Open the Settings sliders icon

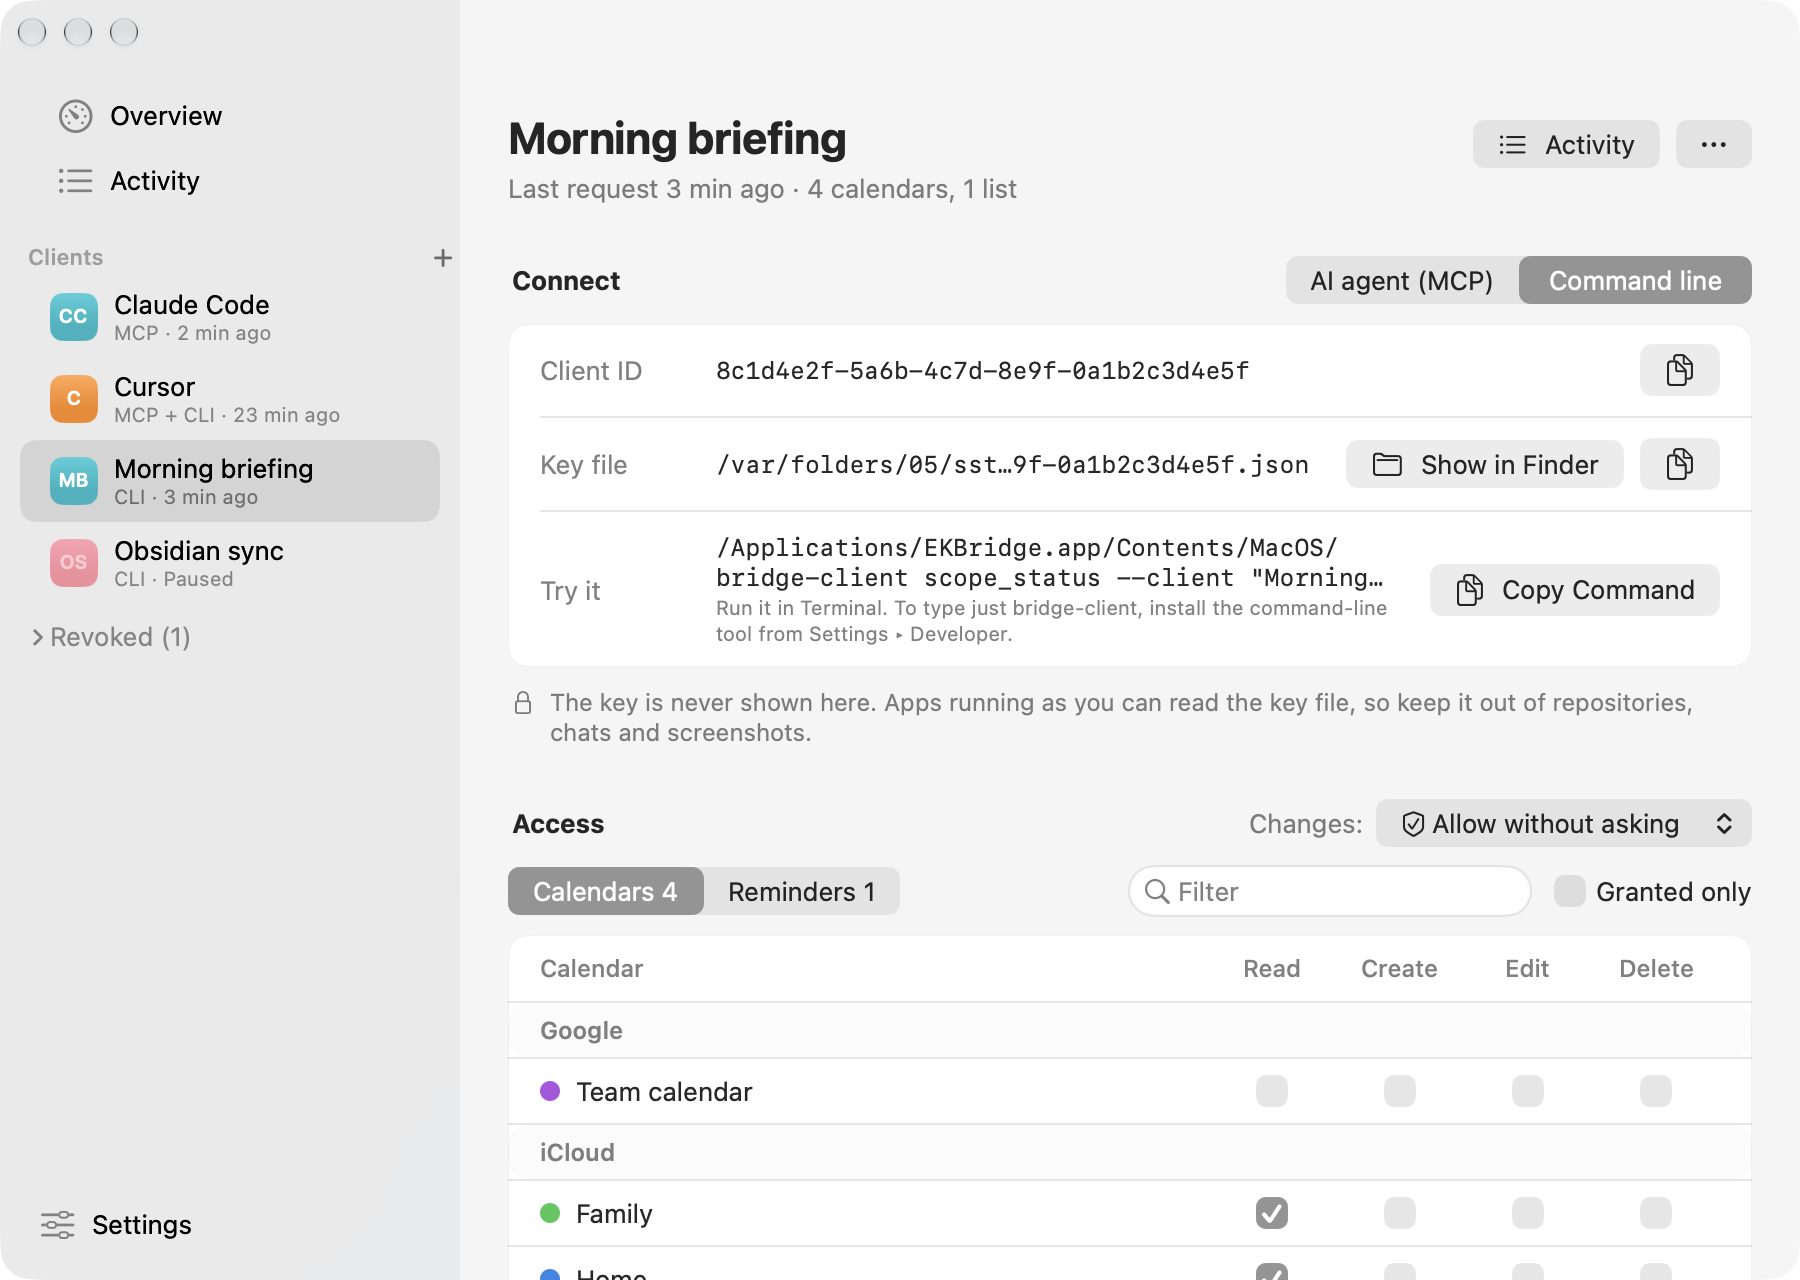pyautogui.click(x=58, y=1225)
